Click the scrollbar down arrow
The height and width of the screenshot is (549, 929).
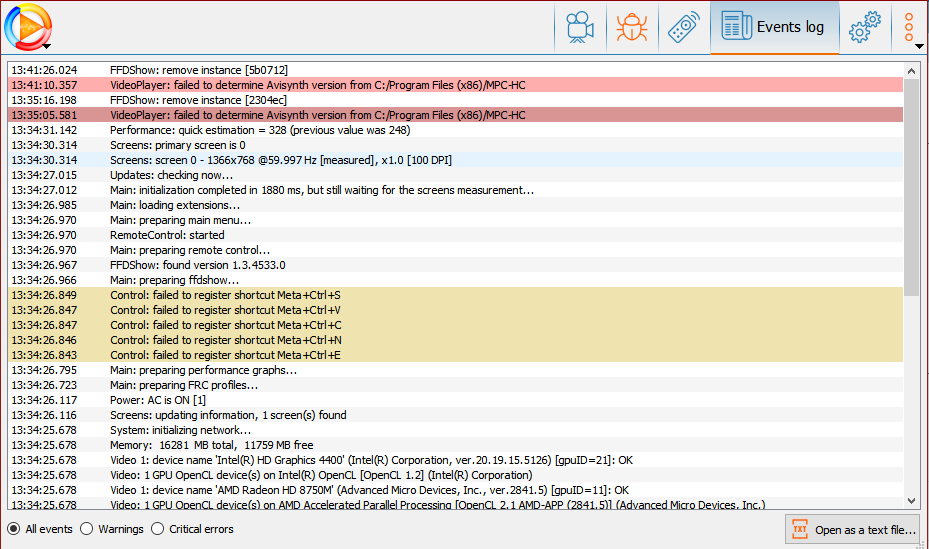click(x=911, y=501)
